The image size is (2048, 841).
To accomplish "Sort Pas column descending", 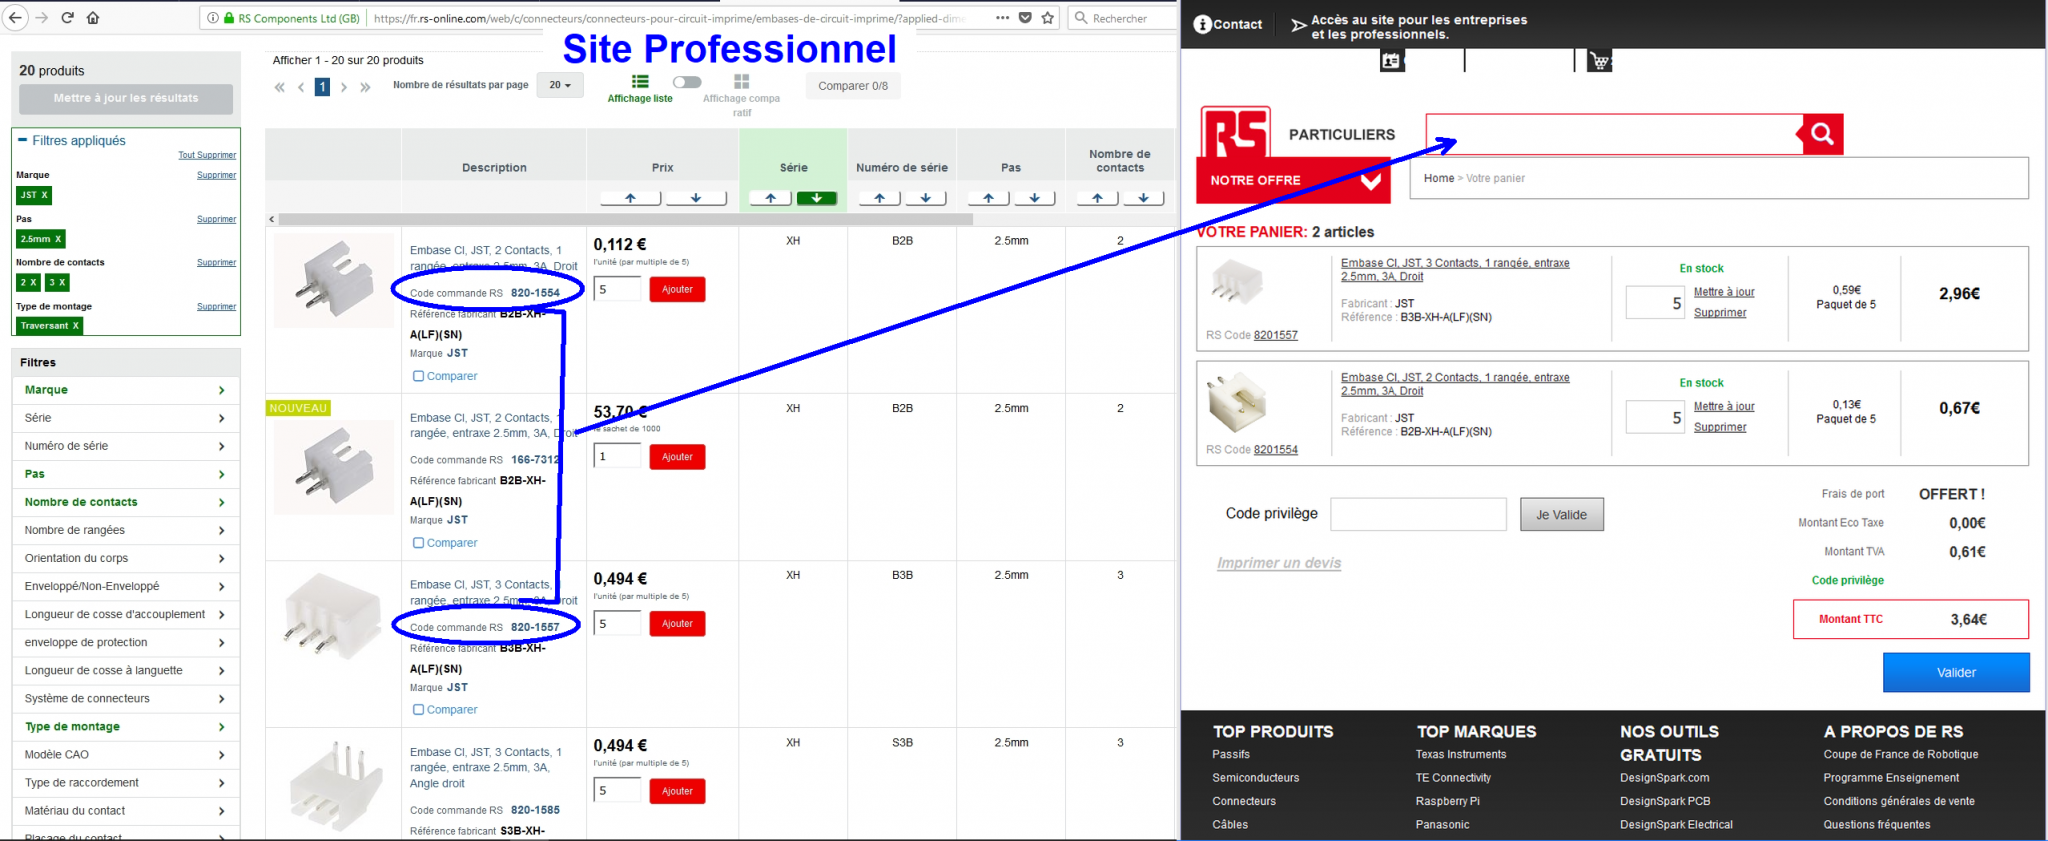I will pyautogui.click(x=1035, y=198).
